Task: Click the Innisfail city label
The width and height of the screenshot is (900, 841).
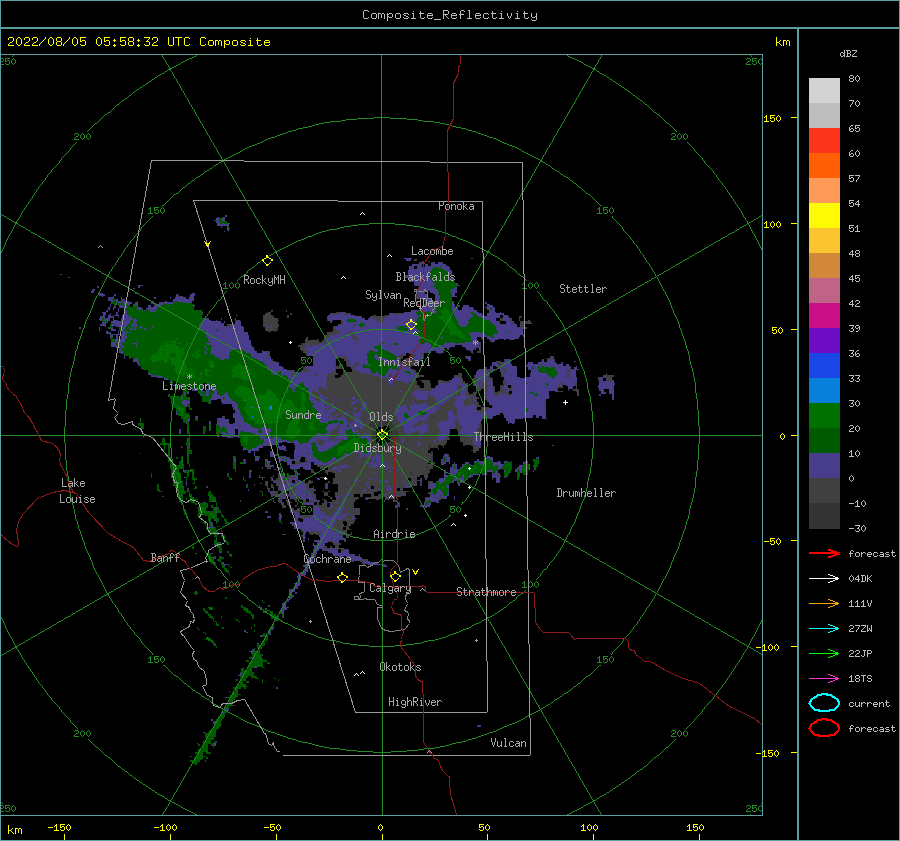Action: tap(404, 362)
